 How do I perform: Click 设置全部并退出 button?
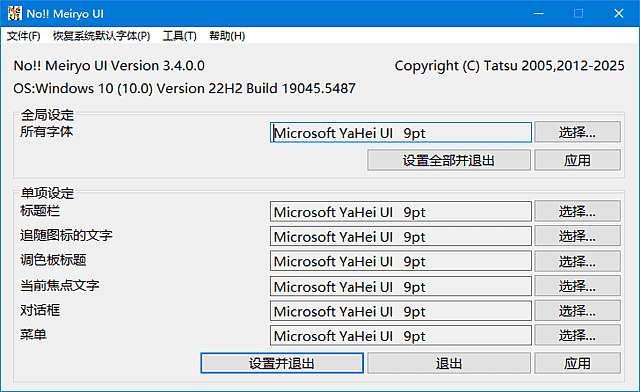[x=449, y=160]
